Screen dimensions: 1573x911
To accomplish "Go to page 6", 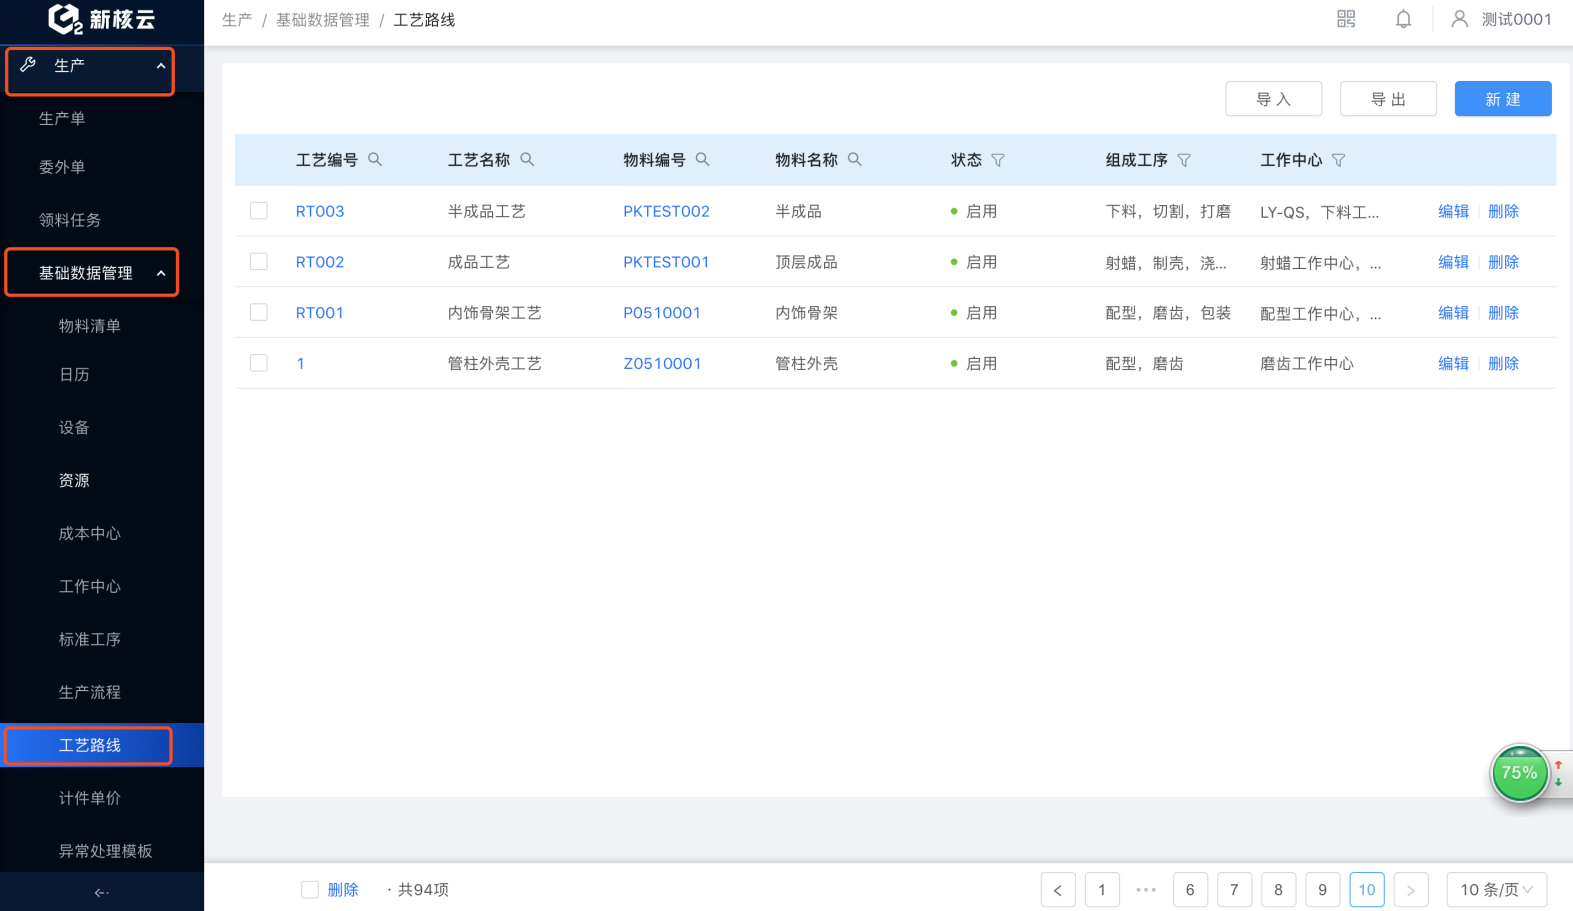I will click(1190, 890).
